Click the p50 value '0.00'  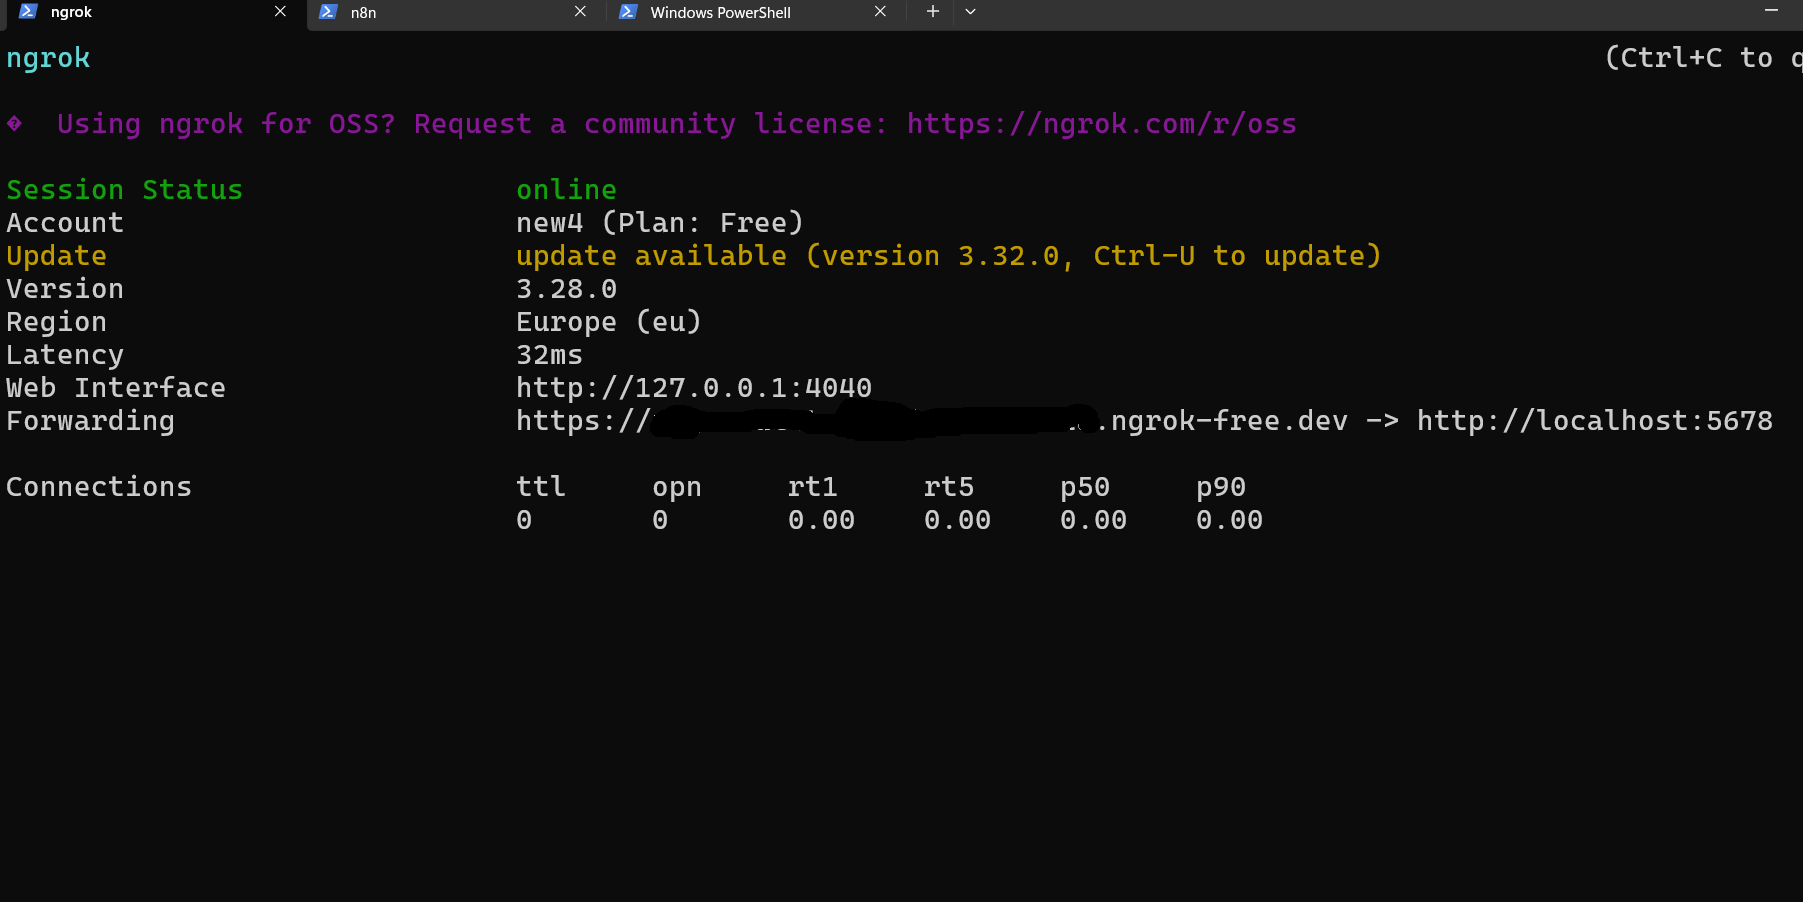[x=1093, y=520]
